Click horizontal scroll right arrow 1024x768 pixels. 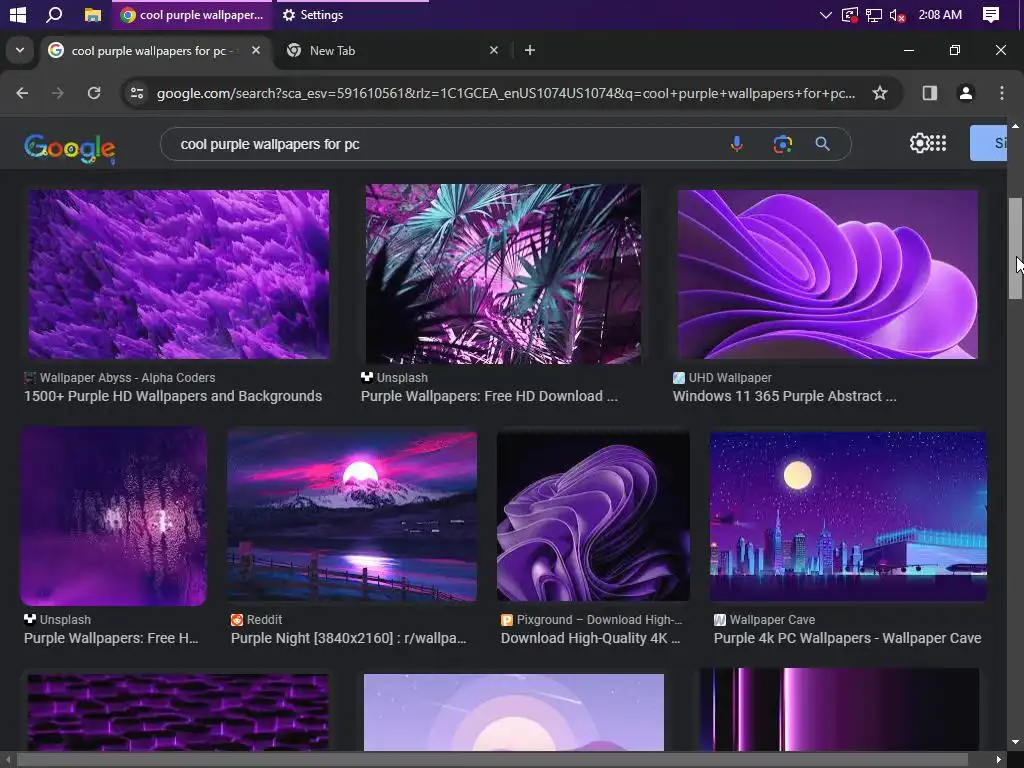tap(999, 760)
